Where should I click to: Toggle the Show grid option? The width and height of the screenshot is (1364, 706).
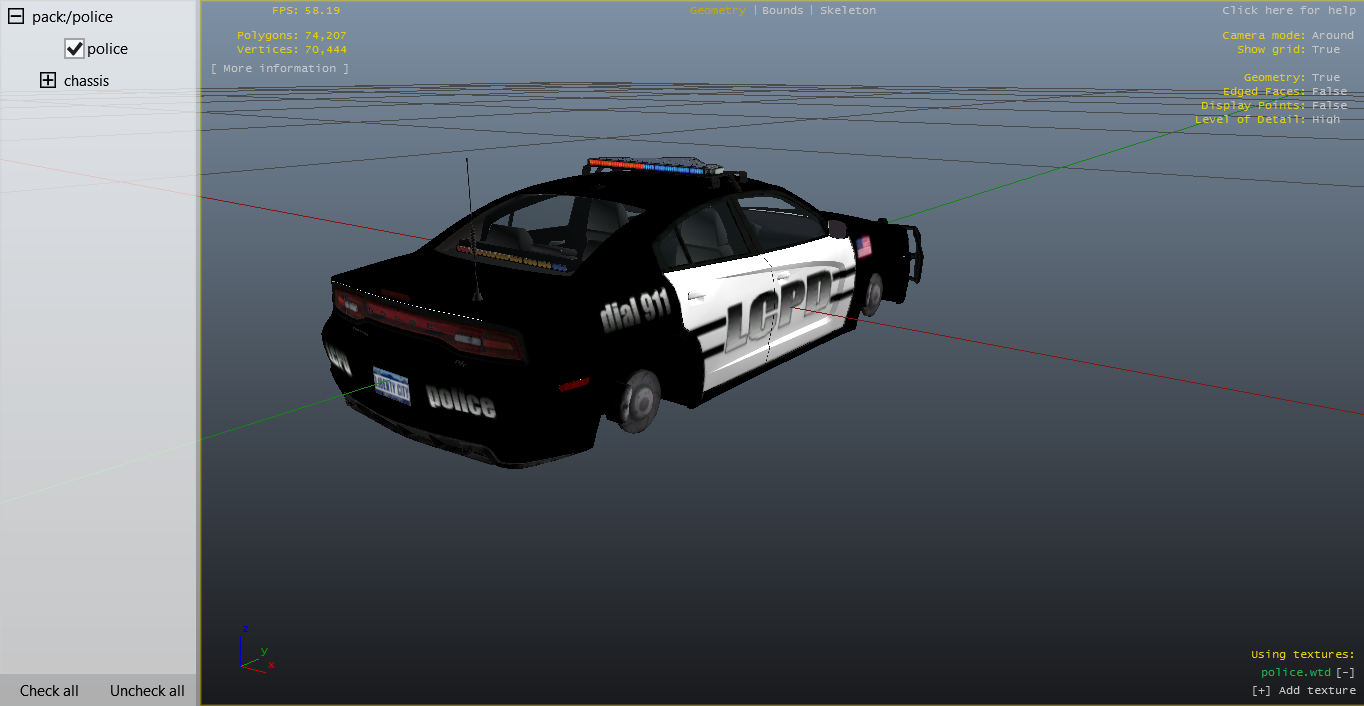pyautogui.click(x=1325, y=50)
